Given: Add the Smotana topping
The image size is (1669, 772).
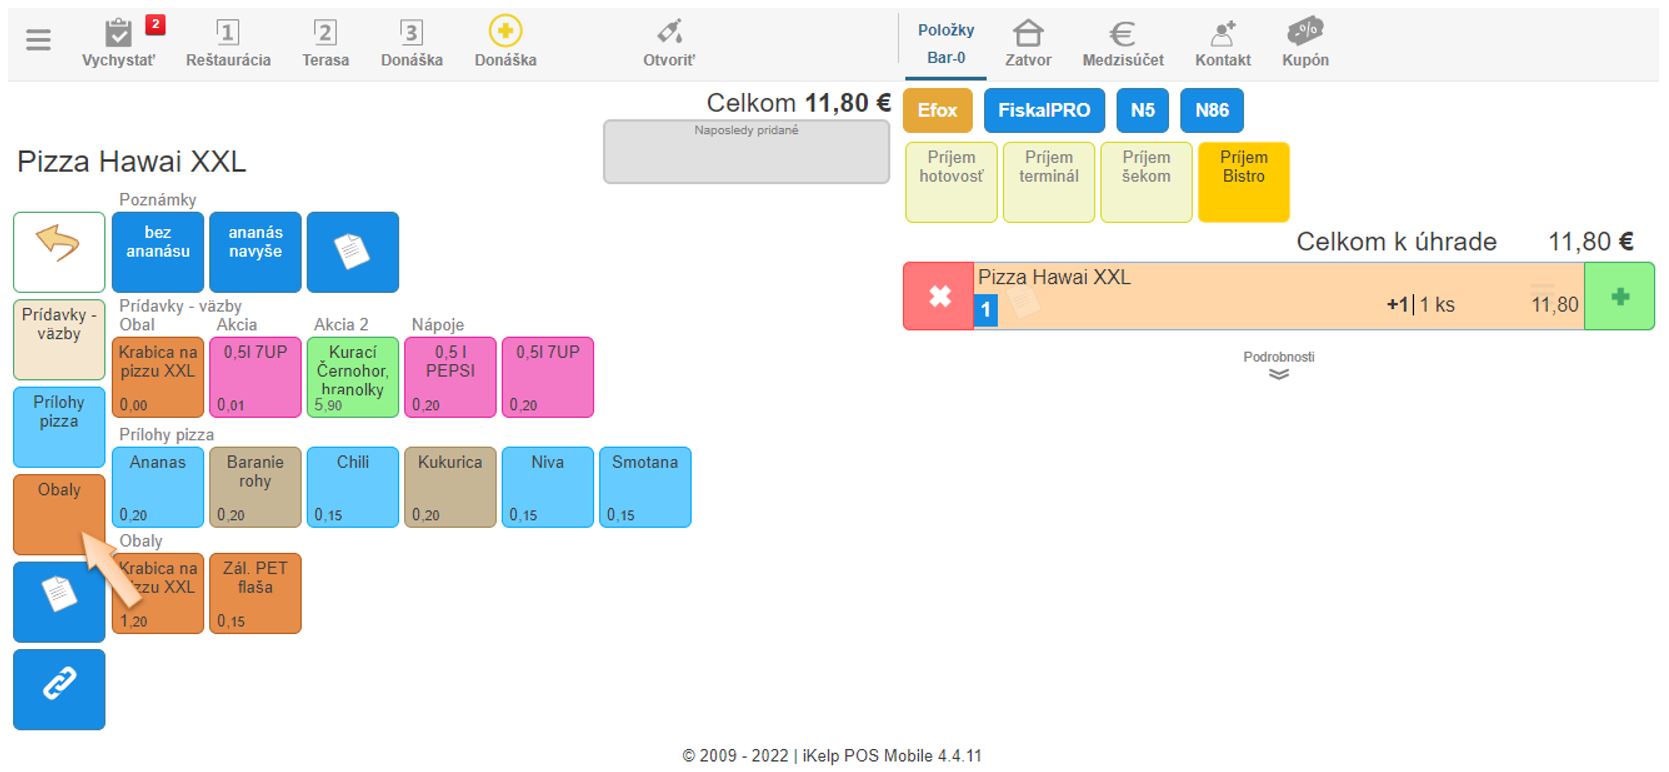Looking at the screenshot, I should 644,486.
